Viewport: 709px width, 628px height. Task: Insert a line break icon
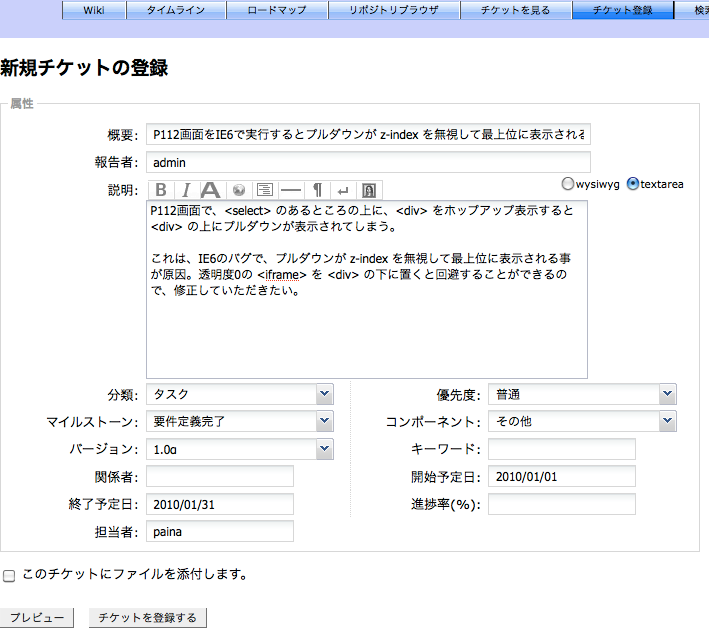tap(343, 190)
